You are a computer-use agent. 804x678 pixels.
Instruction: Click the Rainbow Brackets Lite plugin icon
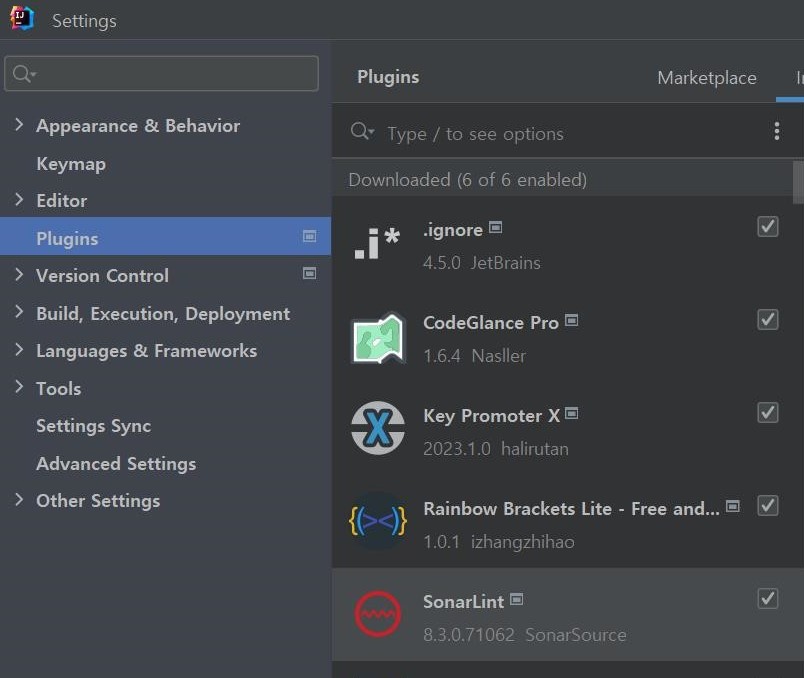(x=377, y=523)
